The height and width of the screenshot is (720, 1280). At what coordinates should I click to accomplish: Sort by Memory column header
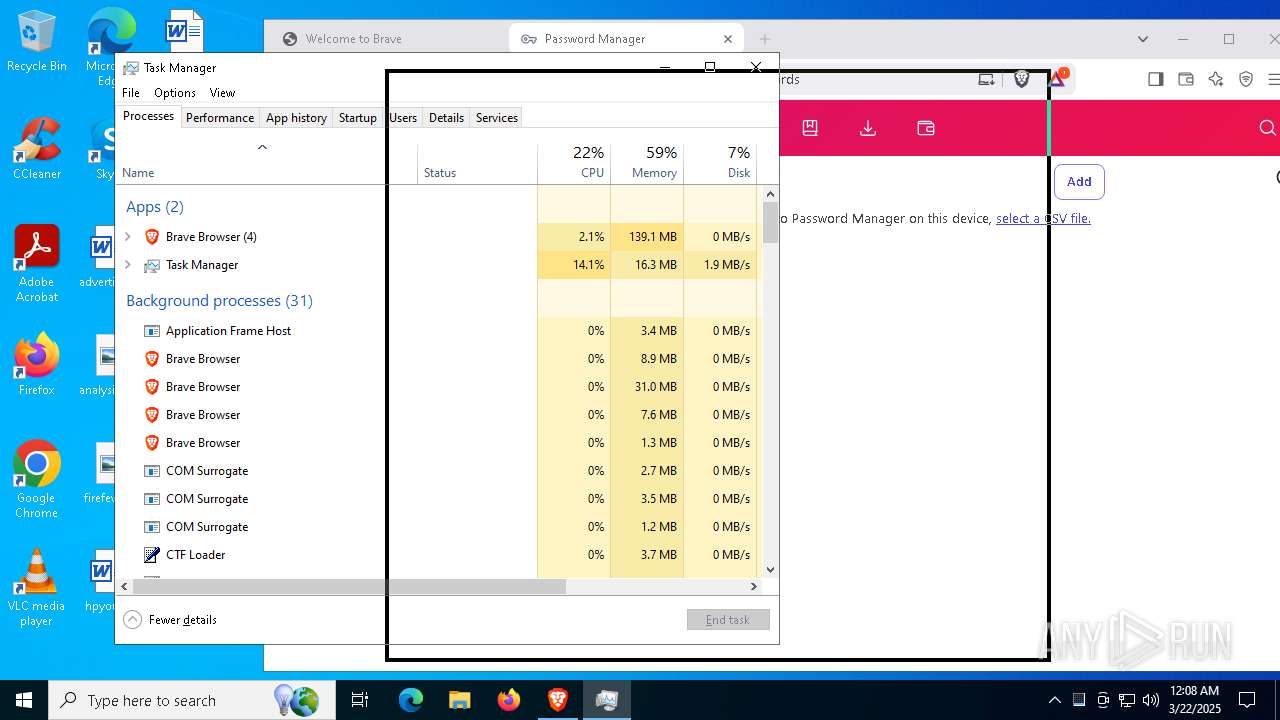point(647,162)
